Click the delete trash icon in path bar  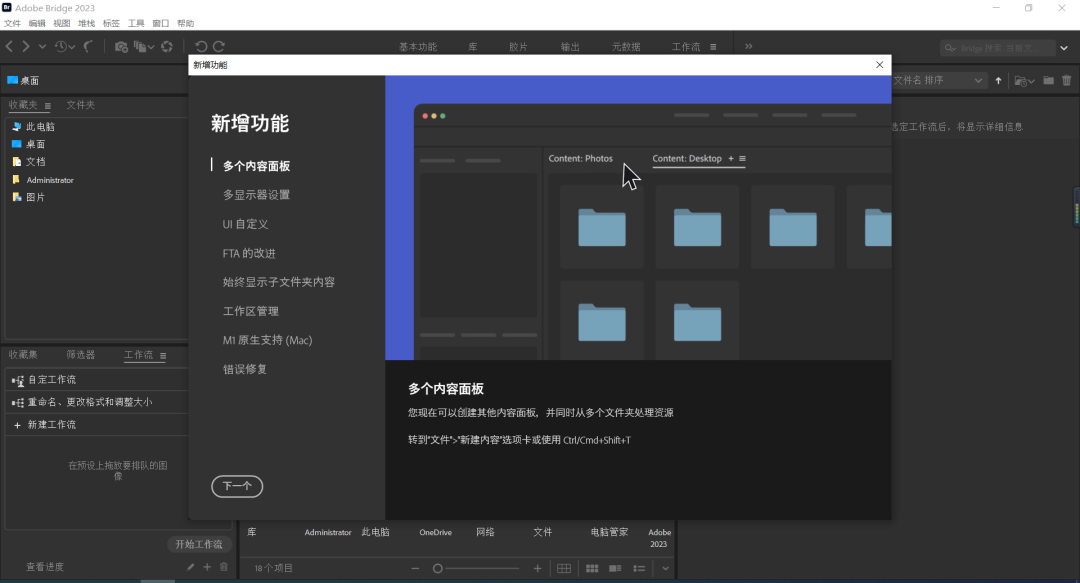1066,81
